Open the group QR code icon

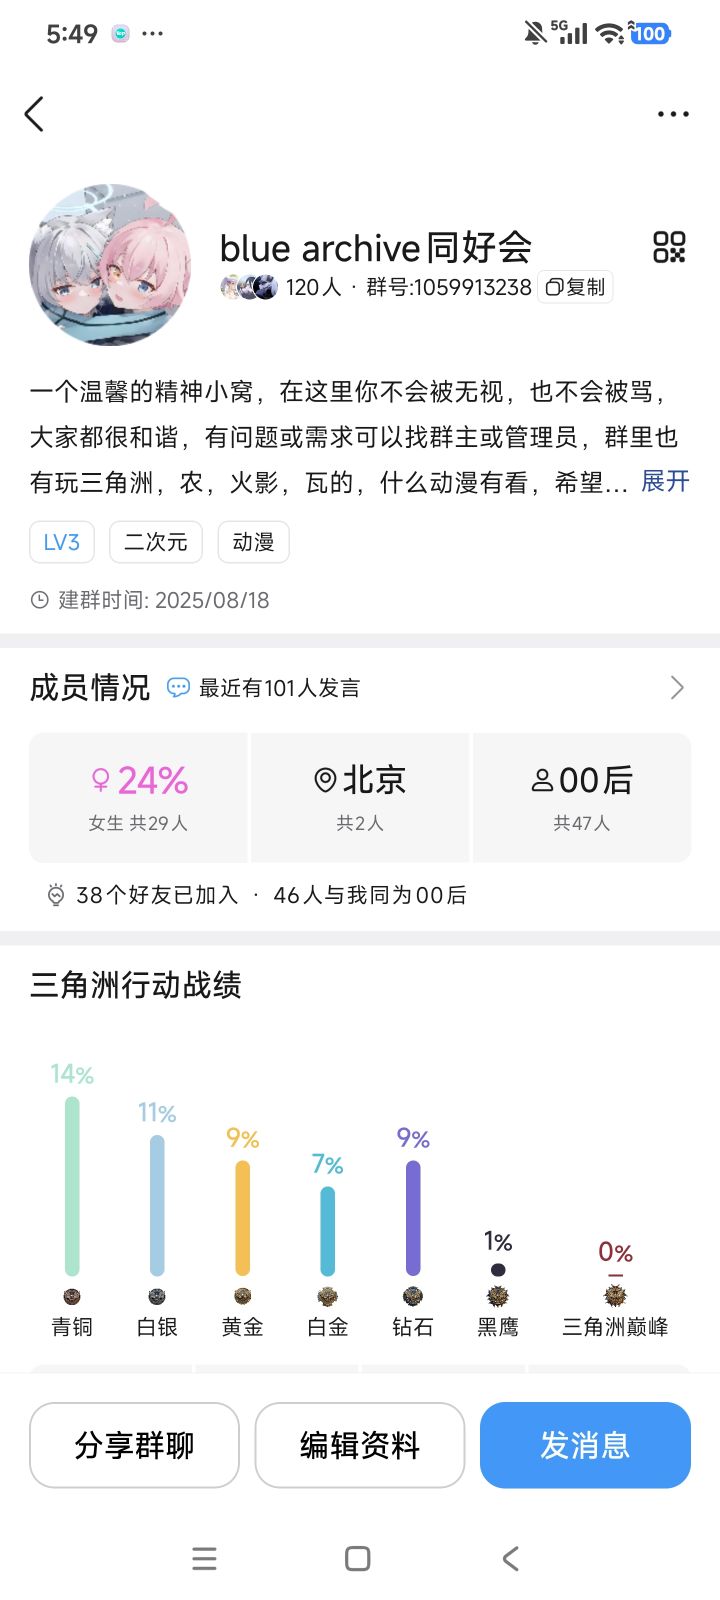pyautogui.click(x=669, y=247)
